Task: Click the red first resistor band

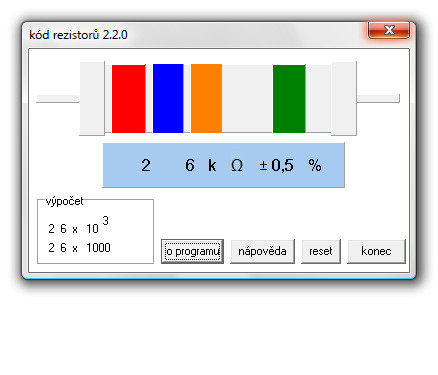Action: [x=129, y=99]
